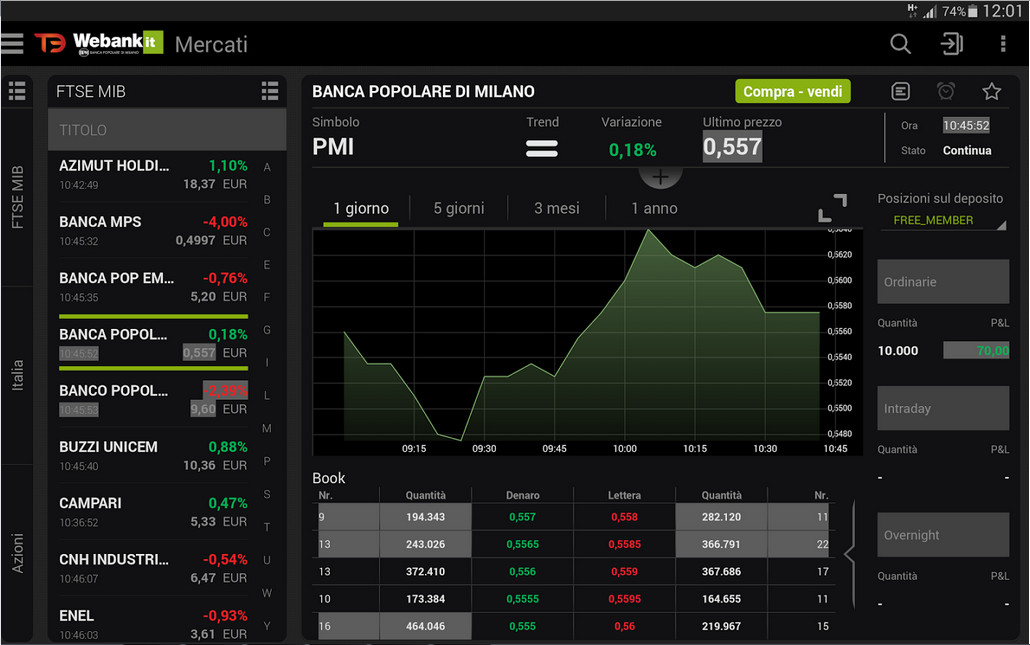Tap Lettera price 0,5595 in book
1030x645 pixels.
pyautogui.click(x=624, y=599)
